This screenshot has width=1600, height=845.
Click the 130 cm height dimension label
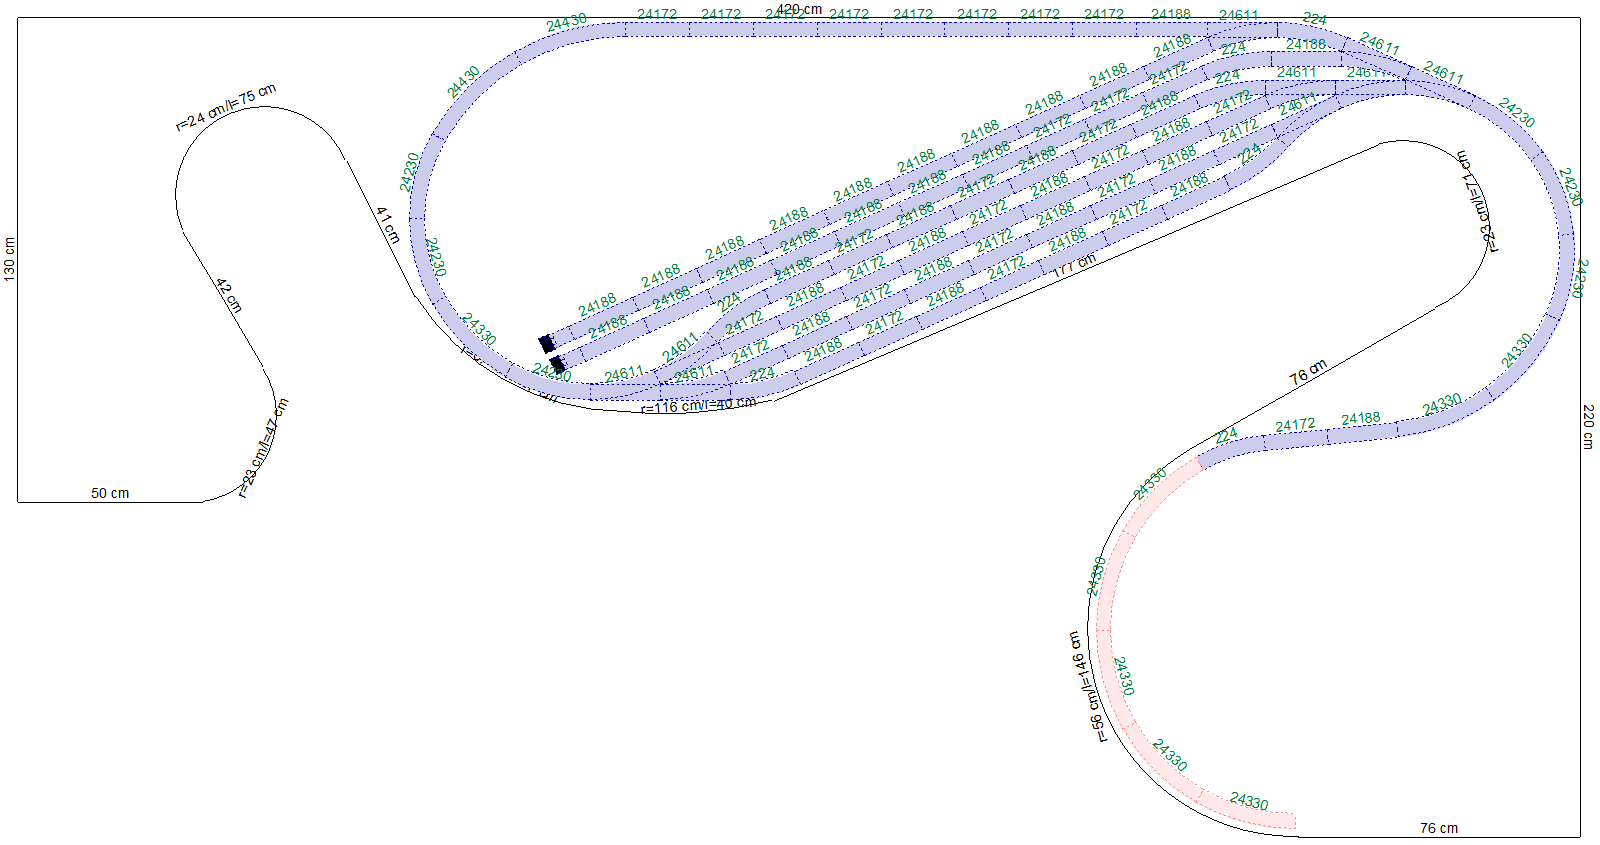(10, 260)
